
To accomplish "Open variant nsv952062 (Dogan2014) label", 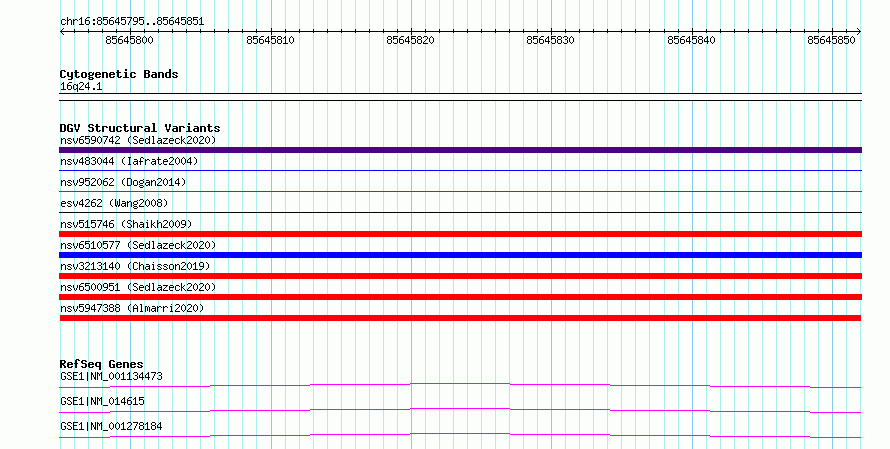I will tap(123, 182).
